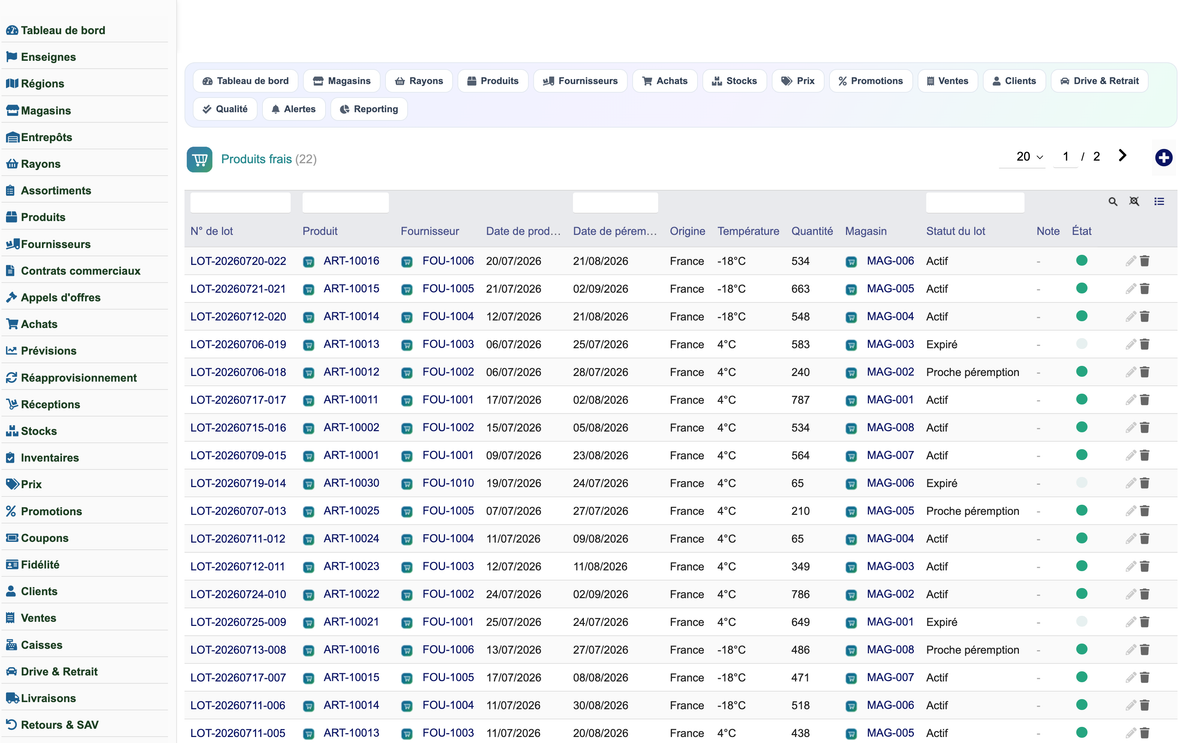This screenshot has height=743, width=1200.
Task: Open Réapprovisionnement in the sidebar
Action: point(78,378)
